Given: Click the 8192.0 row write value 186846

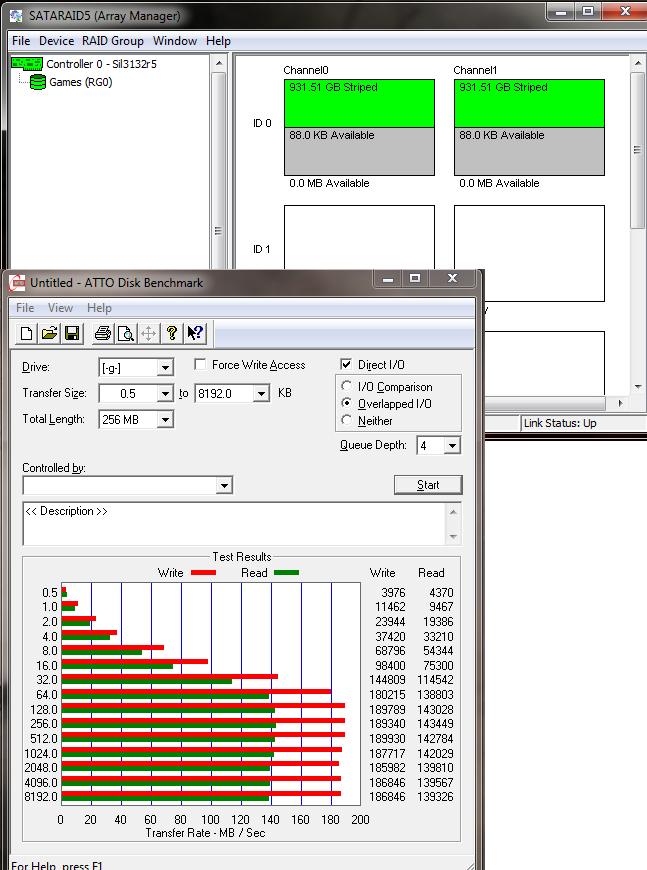Looking at the screenshot, I should click(x=387, y=797).
